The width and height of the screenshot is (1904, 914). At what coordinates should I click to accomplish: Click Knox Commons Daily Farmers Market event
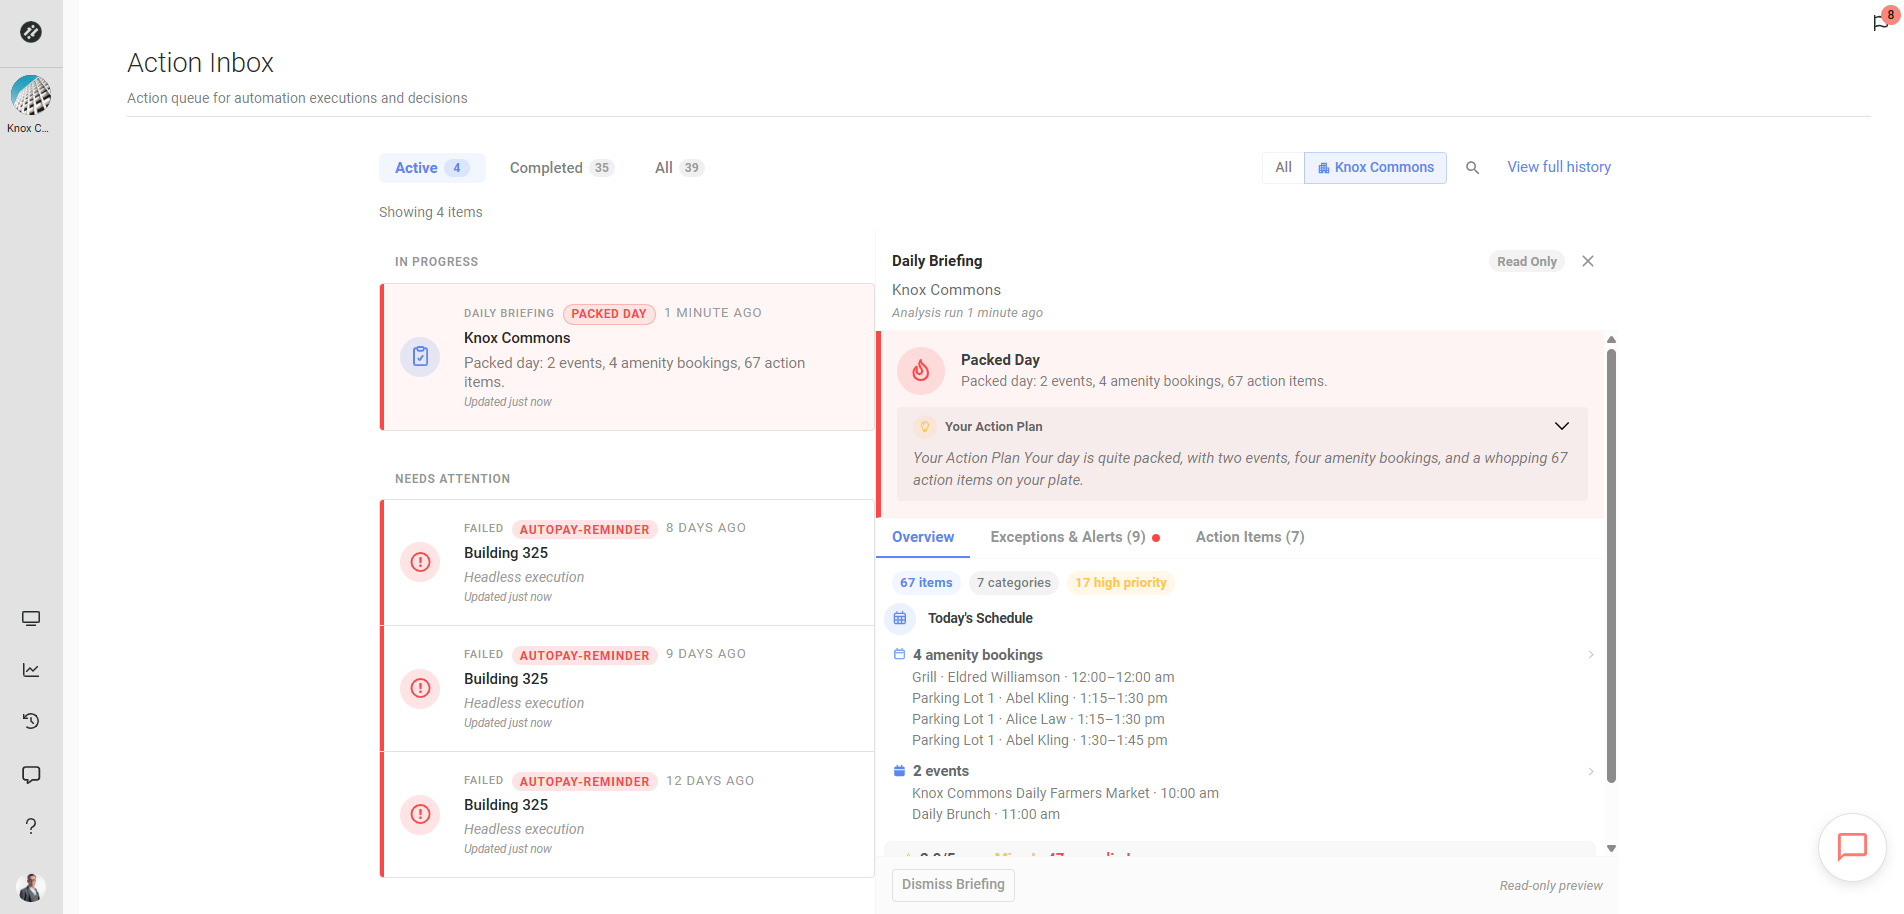click(1065, 793)
